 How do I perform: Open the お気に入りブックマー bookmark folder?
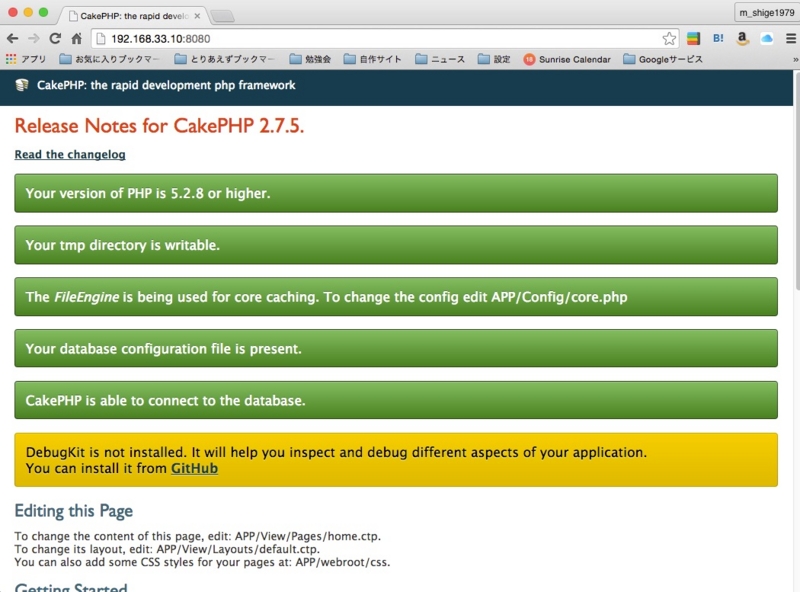pyautogui.click(x=109, y=59)
